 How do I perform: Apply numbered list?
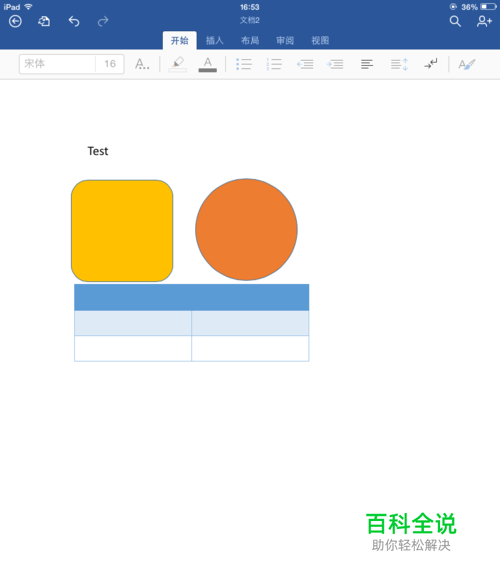(x=274, y=64)
